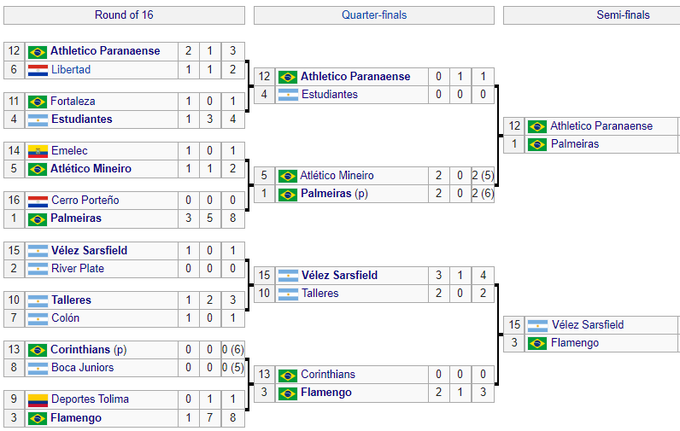
Task: Click Argentina flag beside Vélez Sarsfield in Semi-finals
Action: point(537,325)
